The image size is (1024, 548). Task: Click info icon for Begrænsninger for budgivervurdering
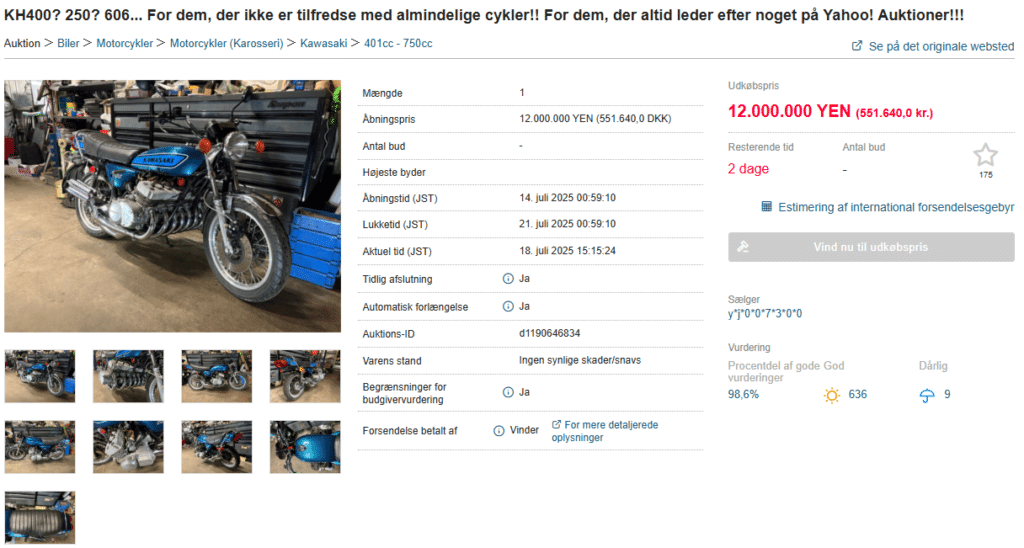coord(508,392)
